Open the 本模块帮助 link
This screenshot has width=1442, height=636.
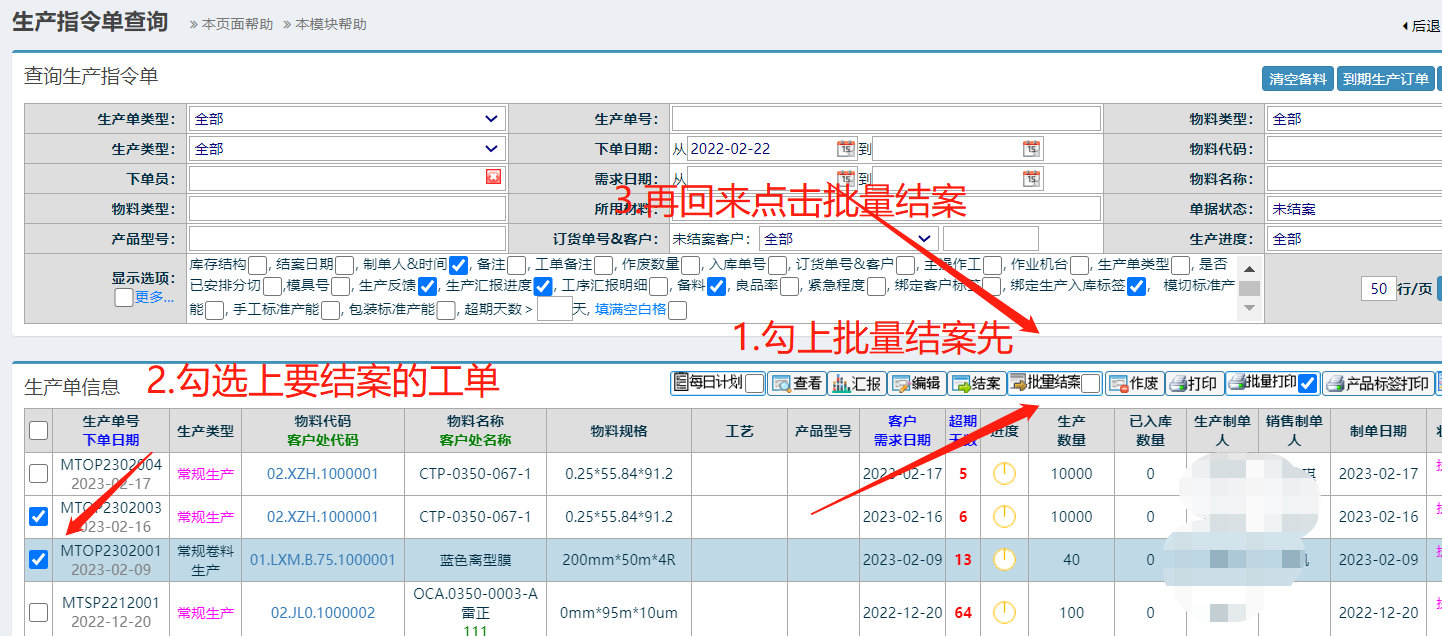pyautogui.click(x=331, y=24)
